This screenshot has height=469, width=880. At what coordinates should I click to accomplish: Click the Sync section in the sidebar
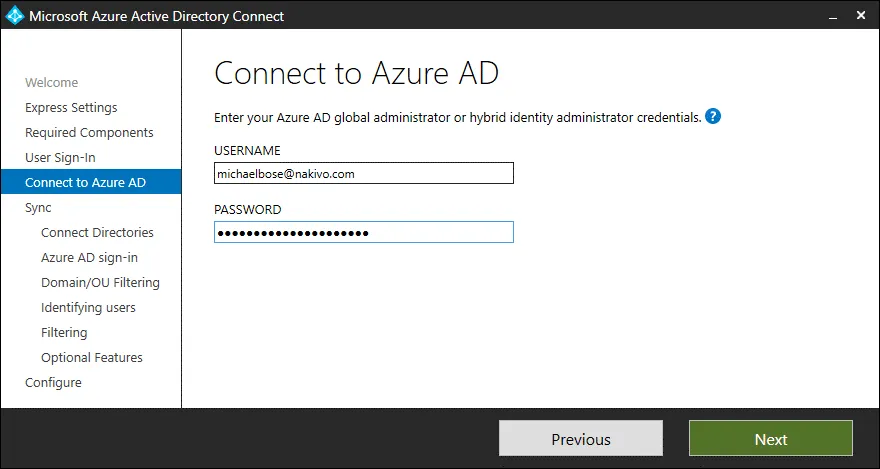[38, 208]
